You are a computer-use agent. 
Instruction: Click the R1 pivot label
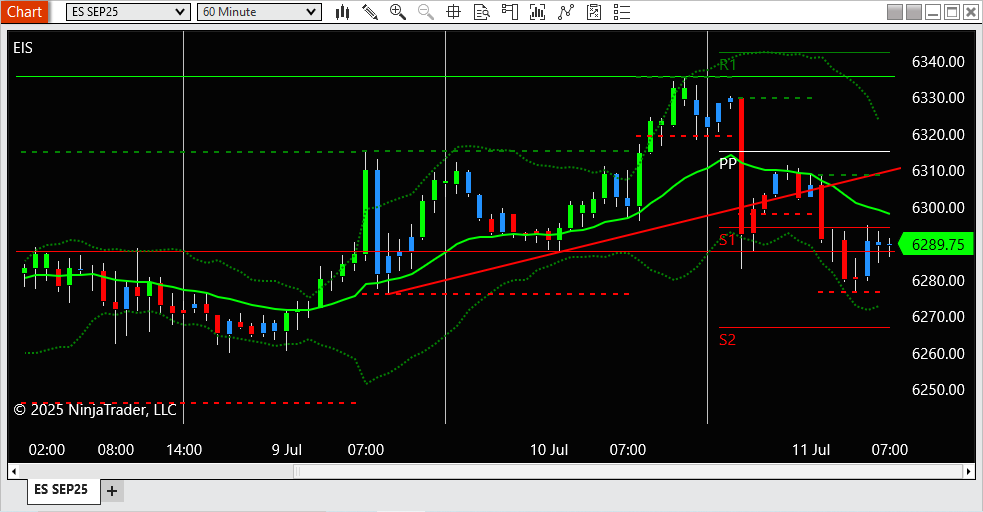coord(728,65)
